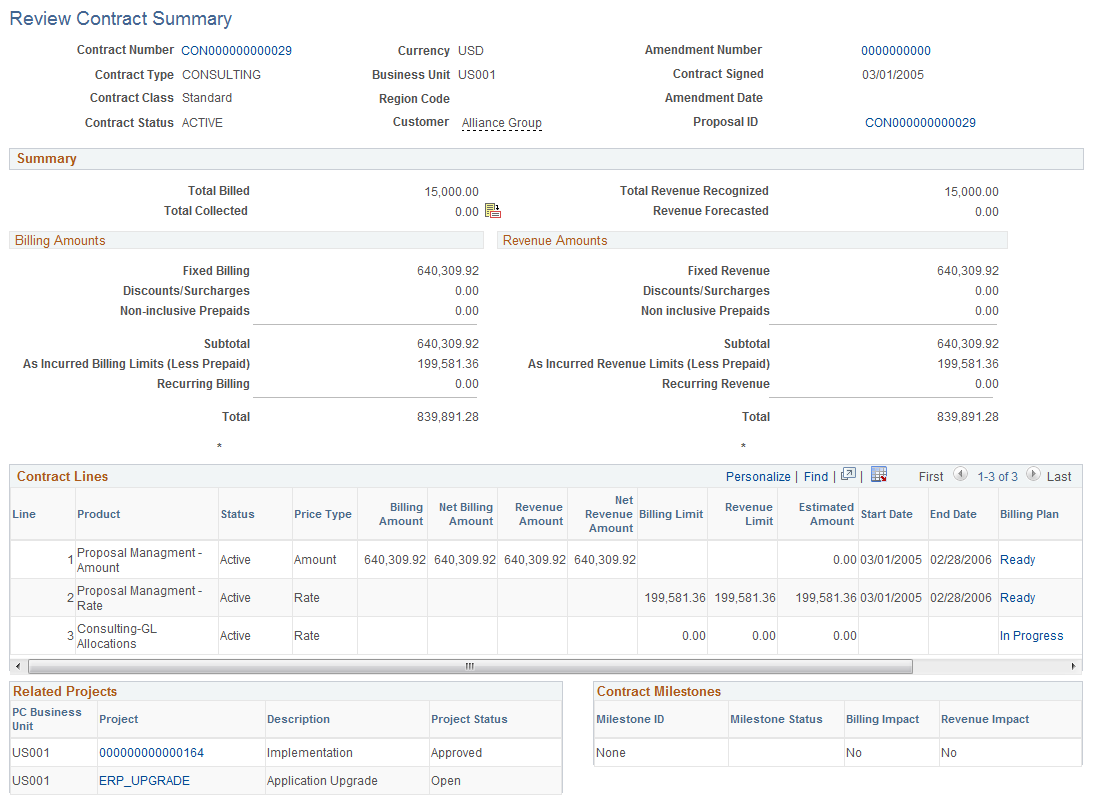Viewport: 1095px width, 804px height.
Task: Open the Ready billing plan on line 2
Action: point(1017,597)
